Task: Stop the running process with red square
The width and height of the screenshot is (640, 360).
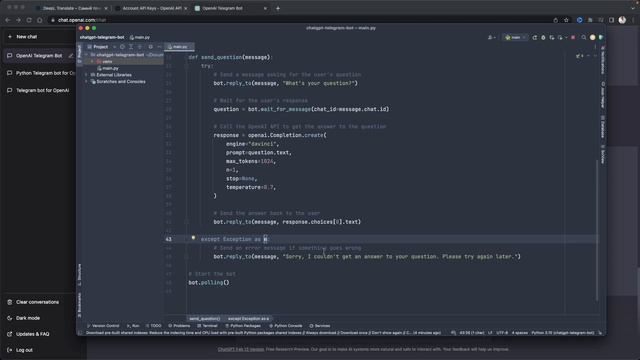Action: 573,38
